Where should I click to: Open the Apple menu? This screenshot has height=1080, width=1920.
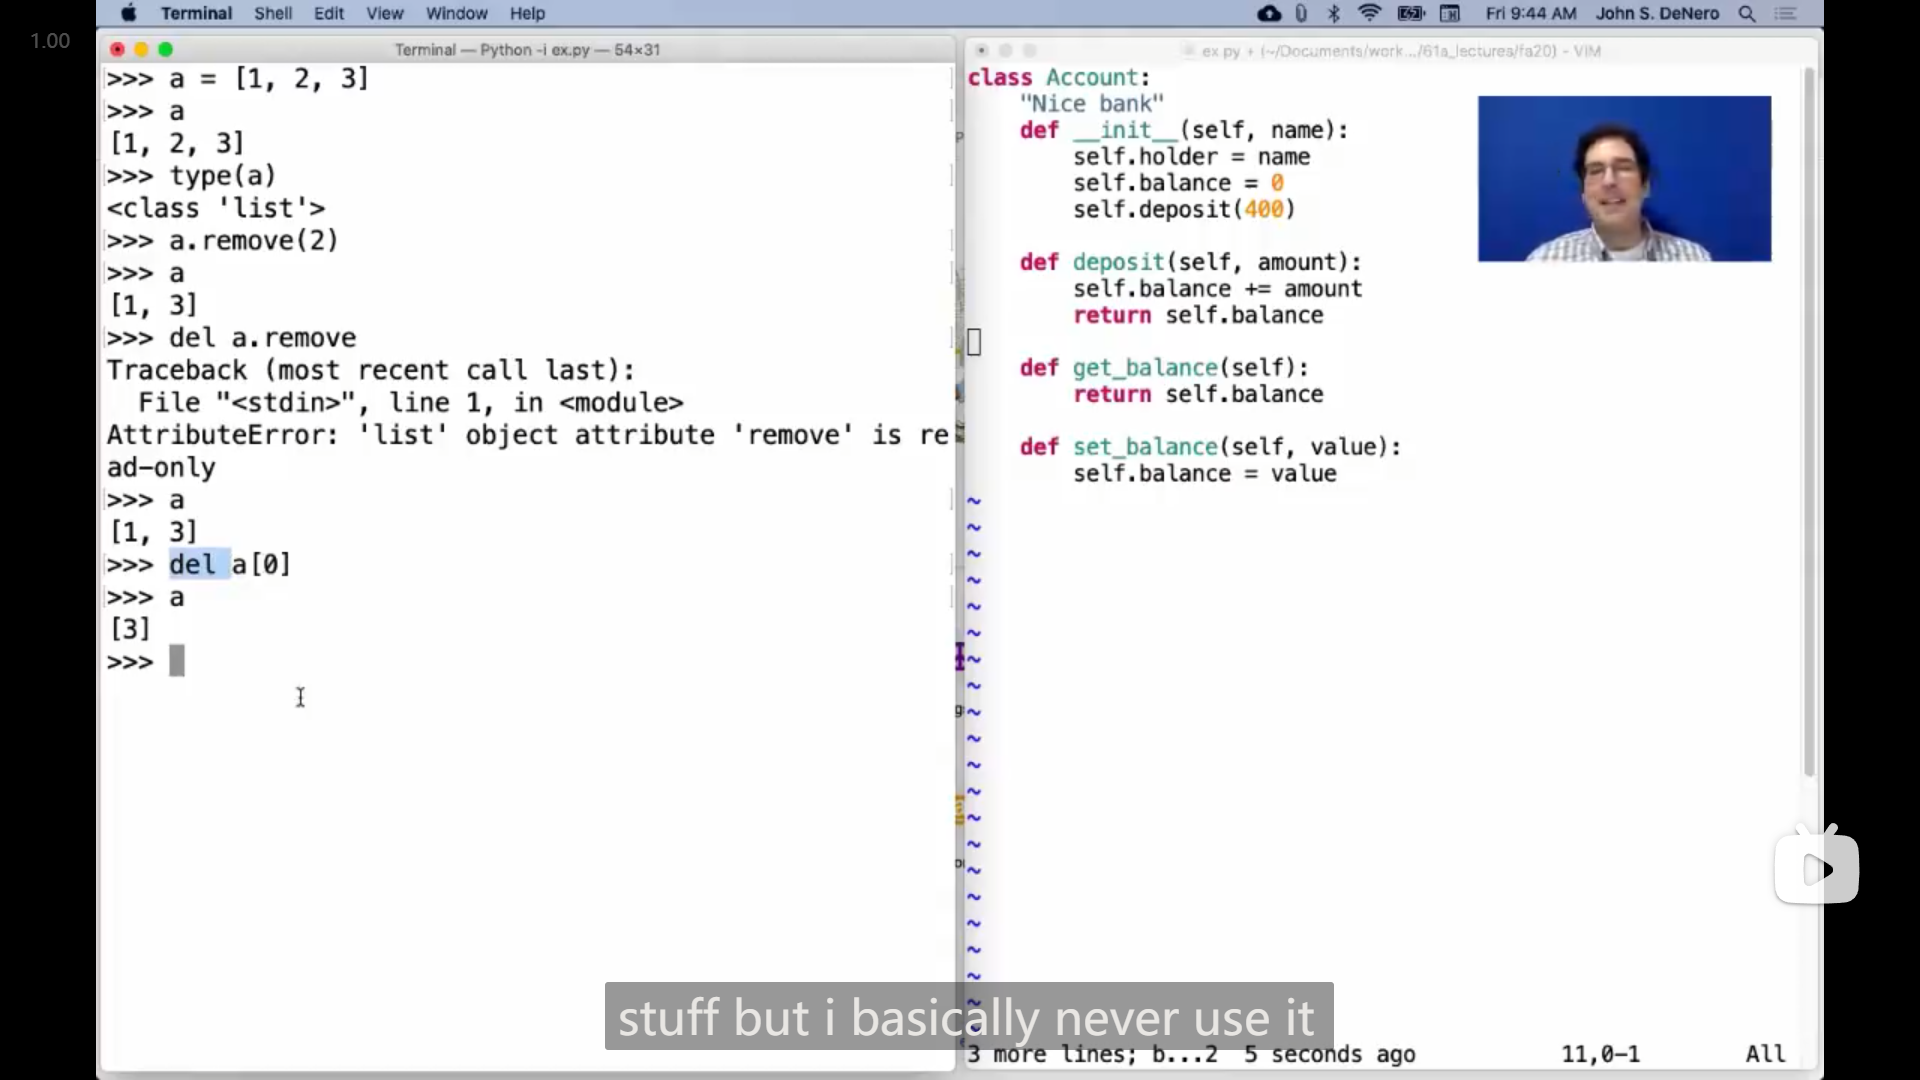click(128, 13)
